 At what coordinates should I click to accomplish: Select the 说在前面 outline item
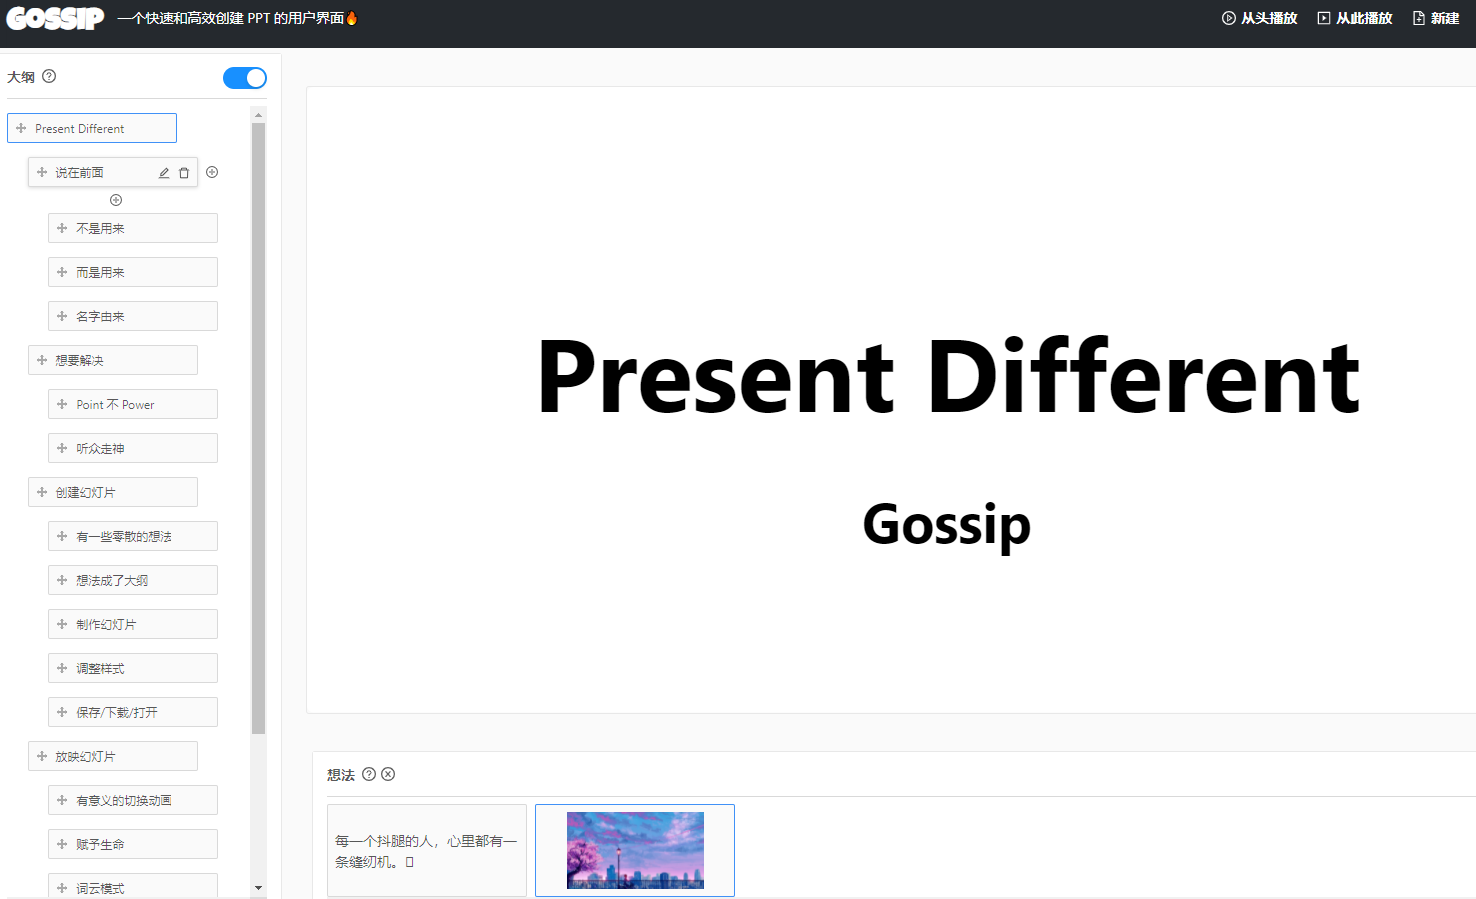113,172
